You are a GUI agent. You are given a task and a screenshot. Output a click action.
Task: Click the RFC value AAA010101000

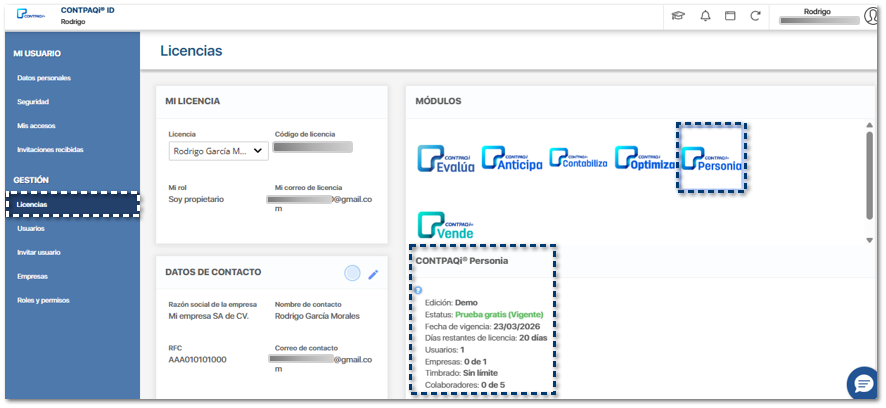[197, 359]
